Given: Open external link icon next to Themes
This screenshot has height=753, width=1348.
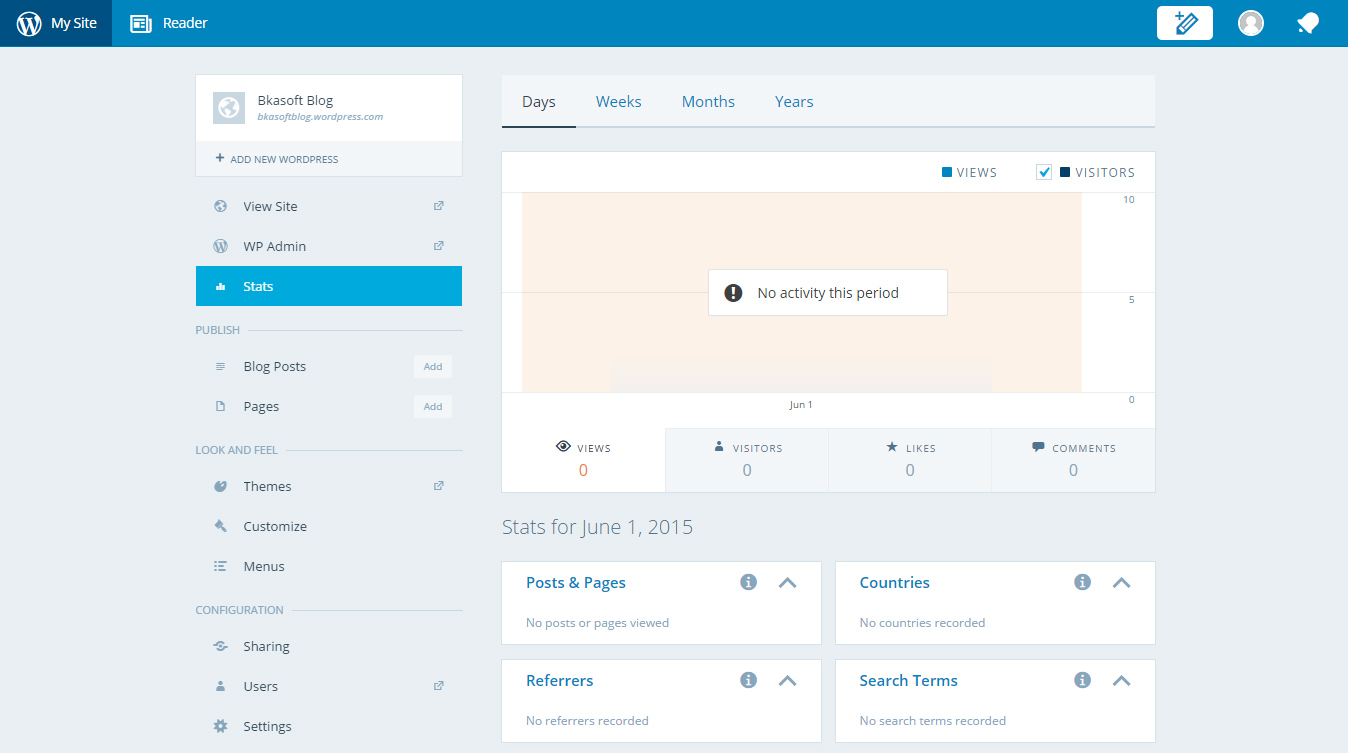Looking at the screenshot, I should click(x=438, y=486).
